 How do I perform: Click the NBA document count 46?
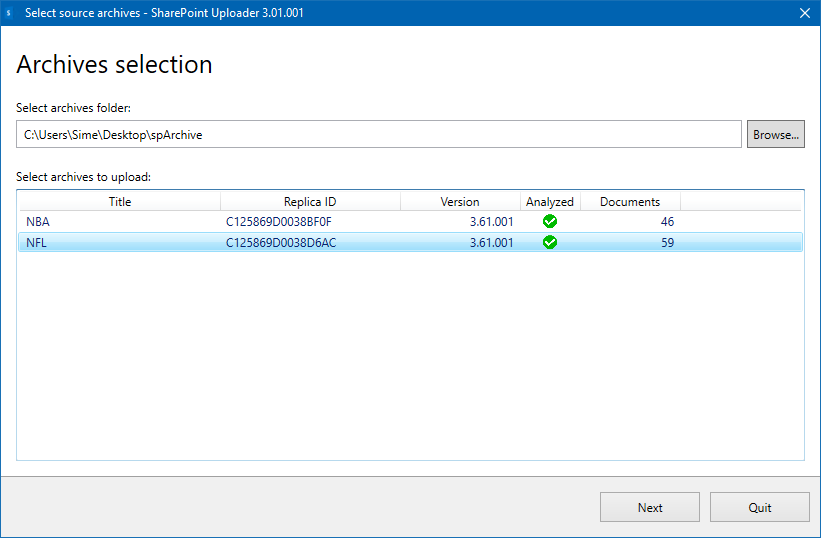666,222
